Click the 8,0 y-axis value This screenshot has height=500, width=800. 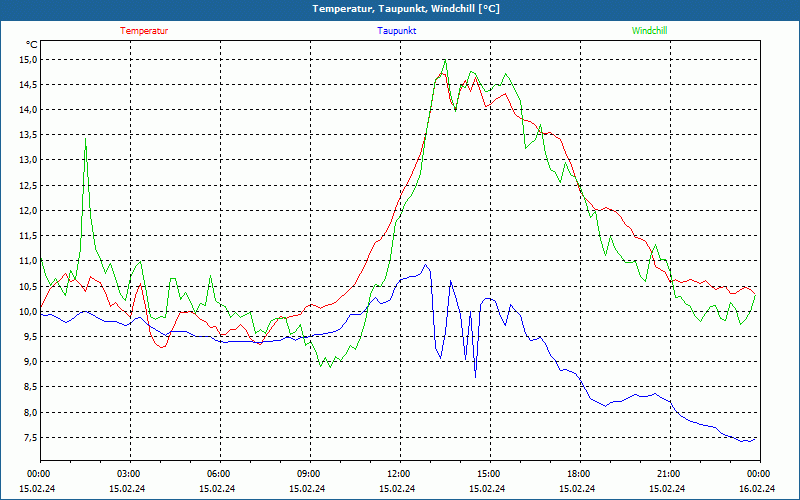click(x=31, y=412)
